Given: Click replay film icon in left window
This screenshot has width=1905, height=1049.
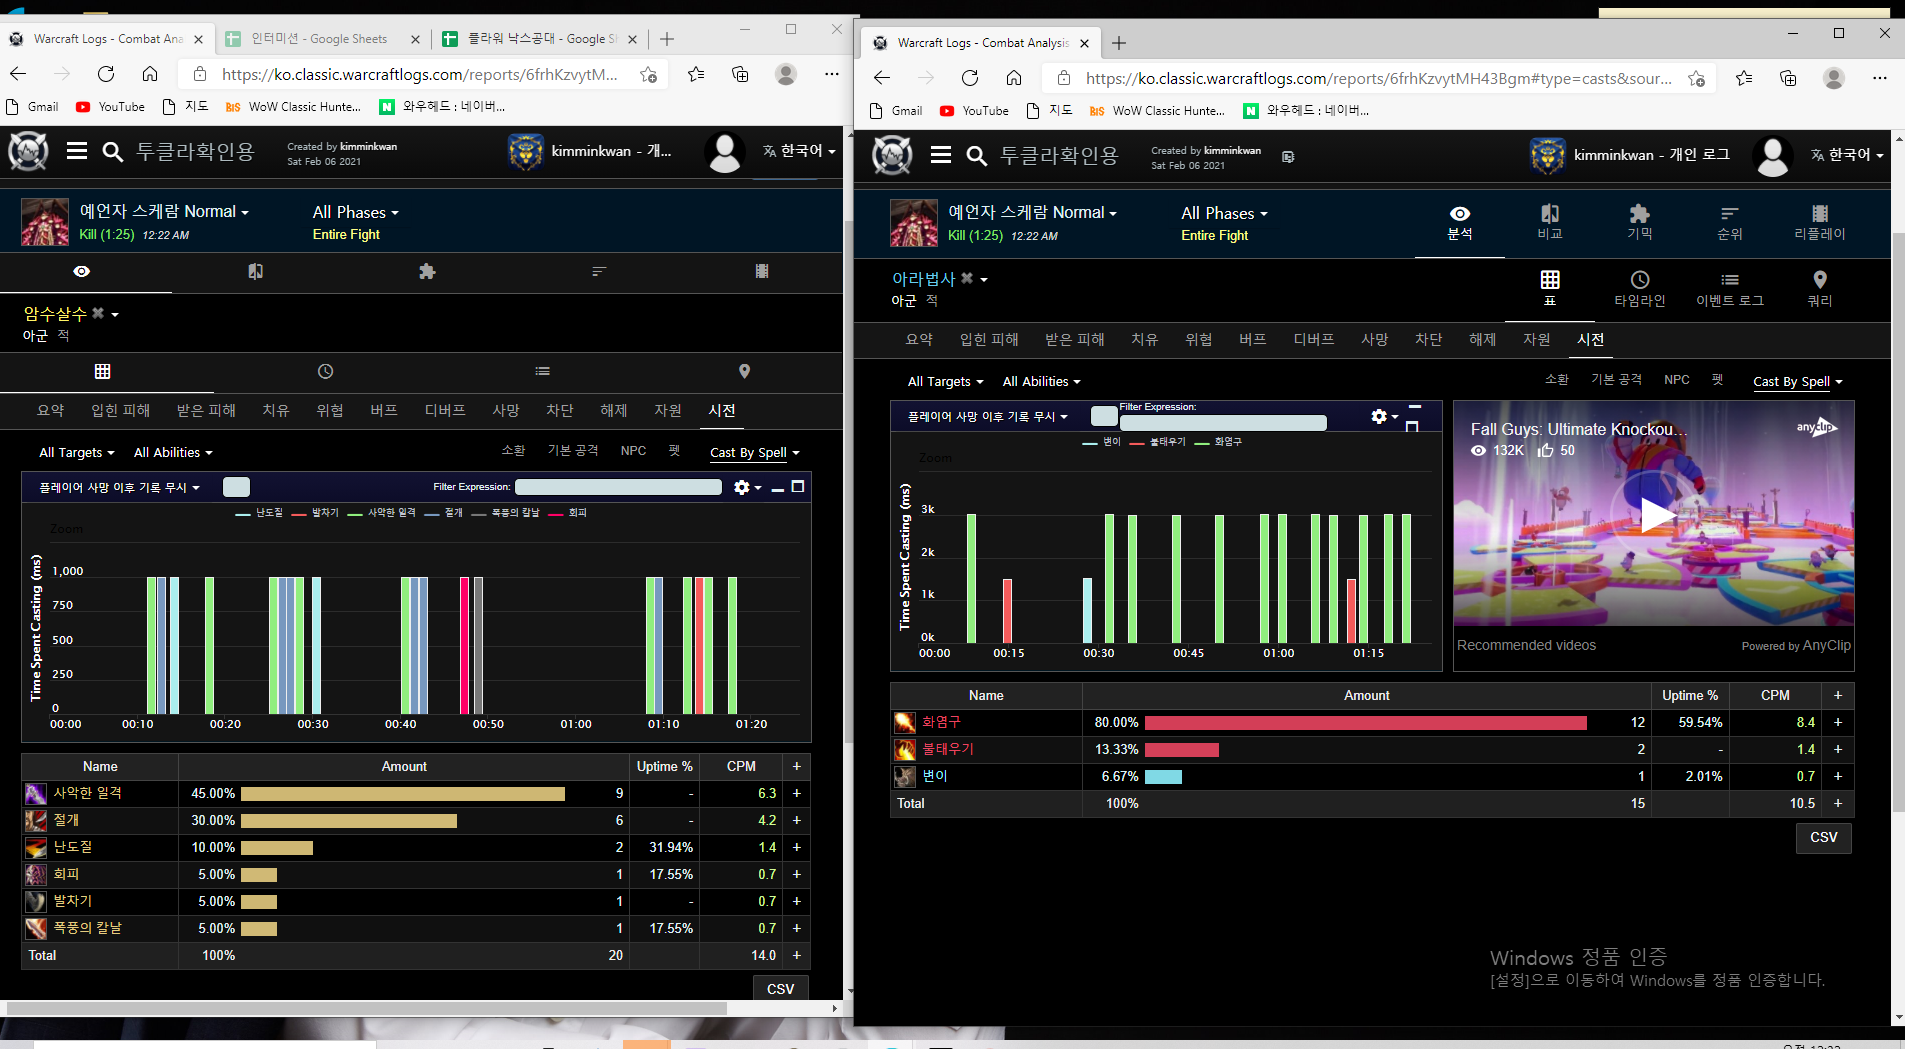Looking at the screenshot, I should (762, 271).
